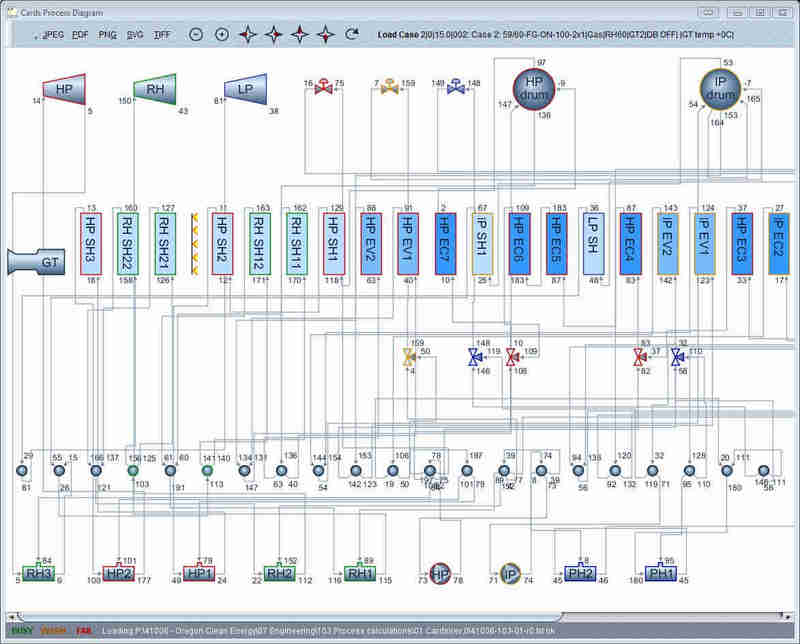
Task: Click the horizontal scrollbar thumb
Action: coord(289,616)
